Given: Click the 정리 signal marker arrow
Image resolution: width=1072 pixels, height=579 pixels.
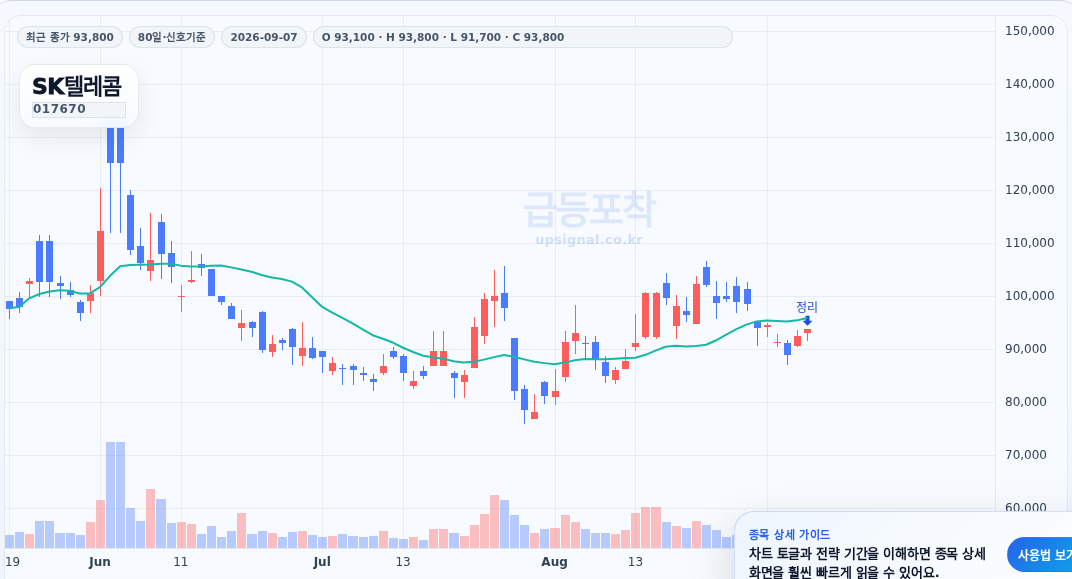Looking at the screenshot, I should (807, 321).
